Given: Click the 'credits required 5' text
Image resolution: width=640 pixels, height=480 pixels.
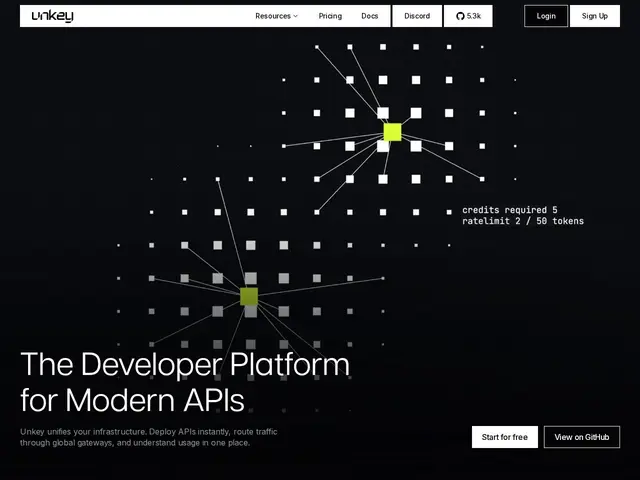Looking at the screenshot, I should coord(509,210).
